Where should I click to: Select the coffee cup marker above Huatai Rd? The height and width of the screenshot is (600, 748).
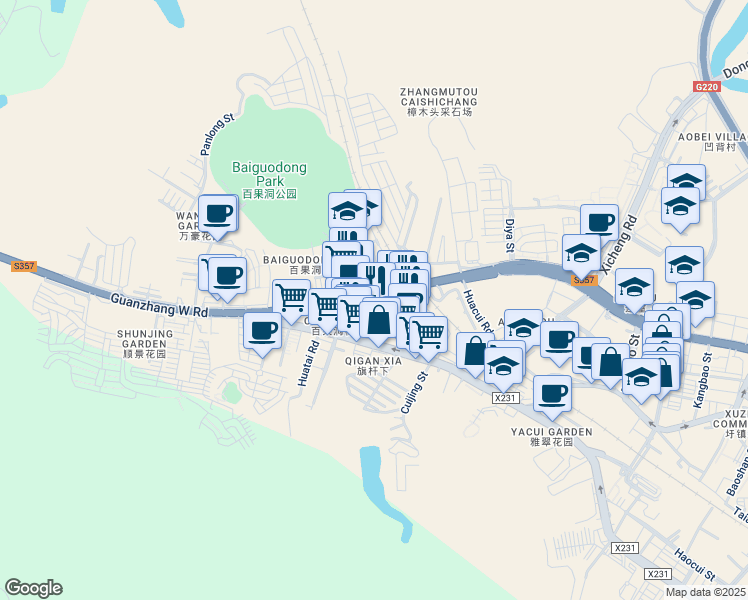point(262,334)
